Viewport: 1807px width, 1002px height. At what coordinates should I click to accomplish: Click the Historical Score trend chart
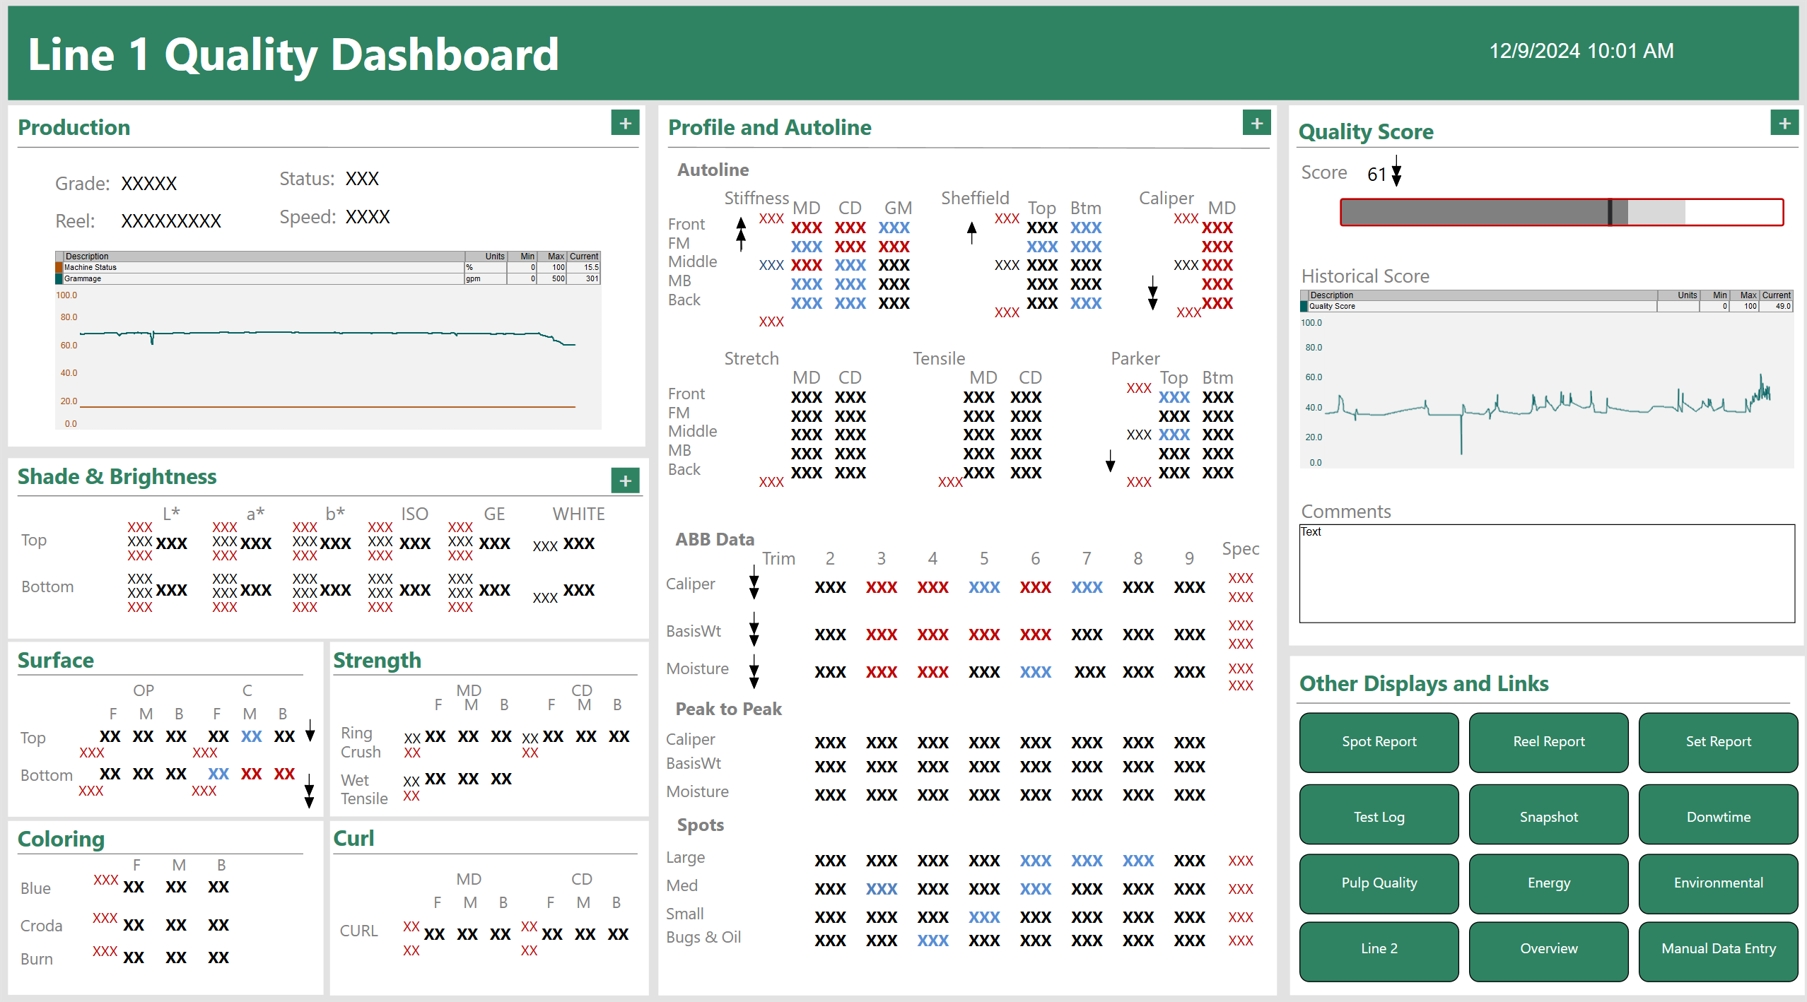[x=1547, y=390]
